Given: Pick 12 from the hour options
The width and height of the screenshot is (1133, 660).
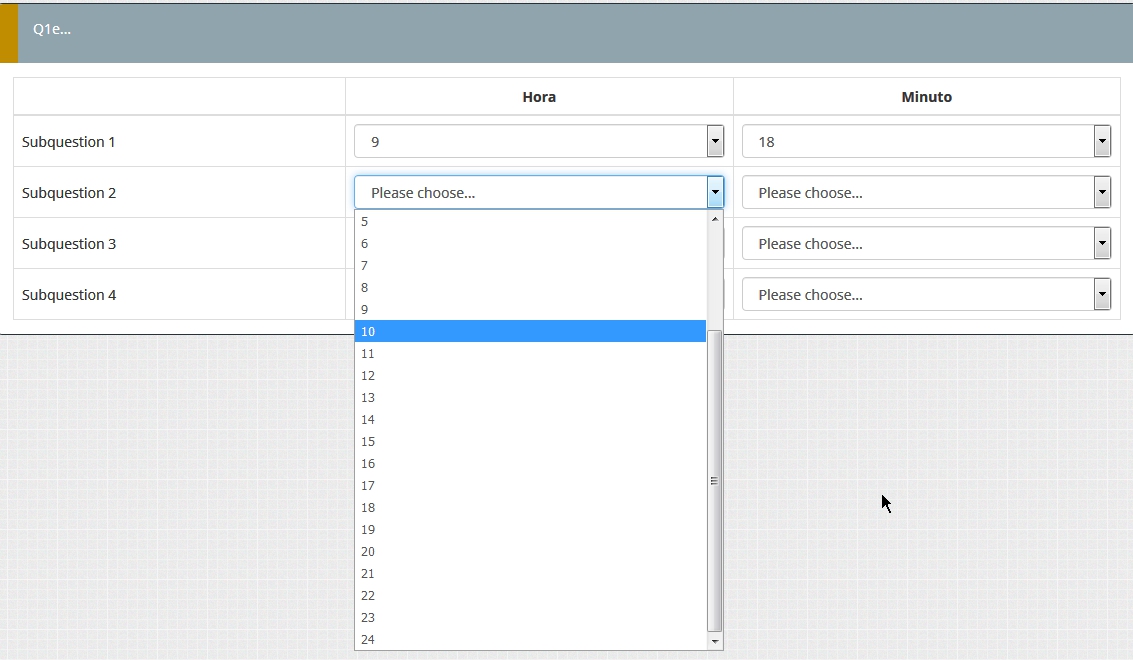Looking at the screenshot, I should [530, 376].
